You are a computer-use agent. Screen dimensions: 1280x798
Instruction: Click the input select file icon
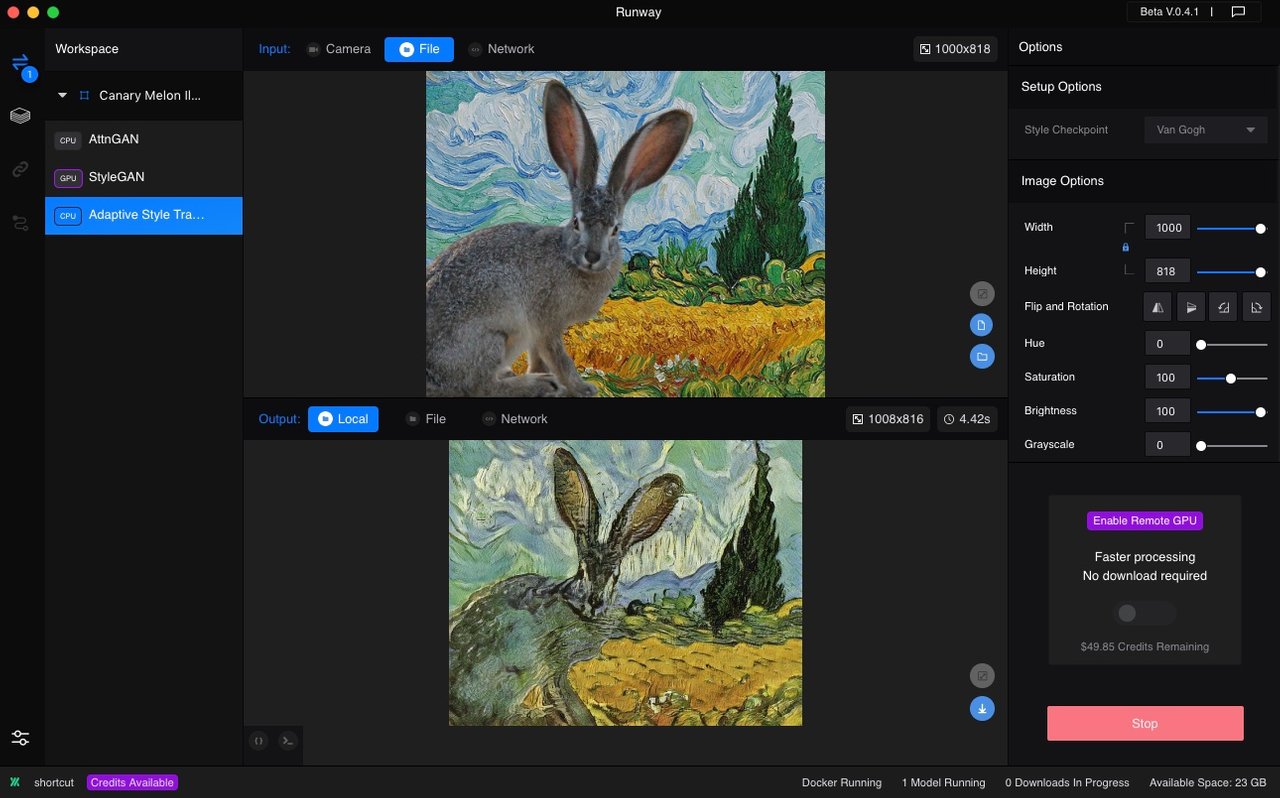[982, 325]
